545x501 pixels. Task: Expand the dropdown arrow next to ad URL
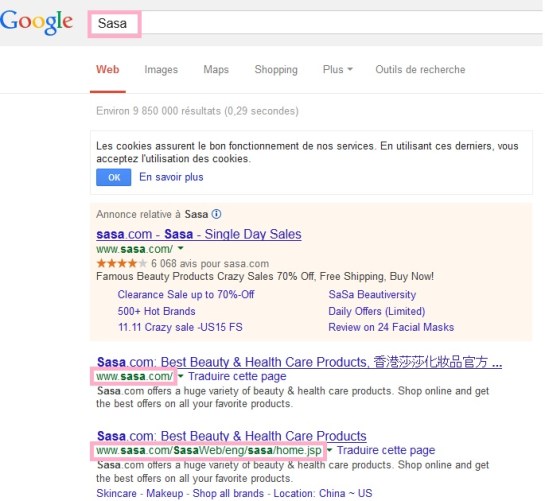[180, 248]
